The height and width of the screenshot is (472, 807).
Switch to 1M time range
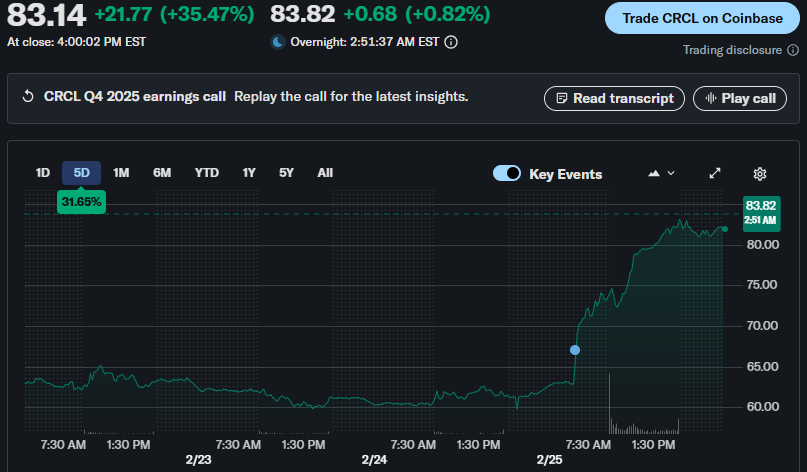(x=121, y=173)
